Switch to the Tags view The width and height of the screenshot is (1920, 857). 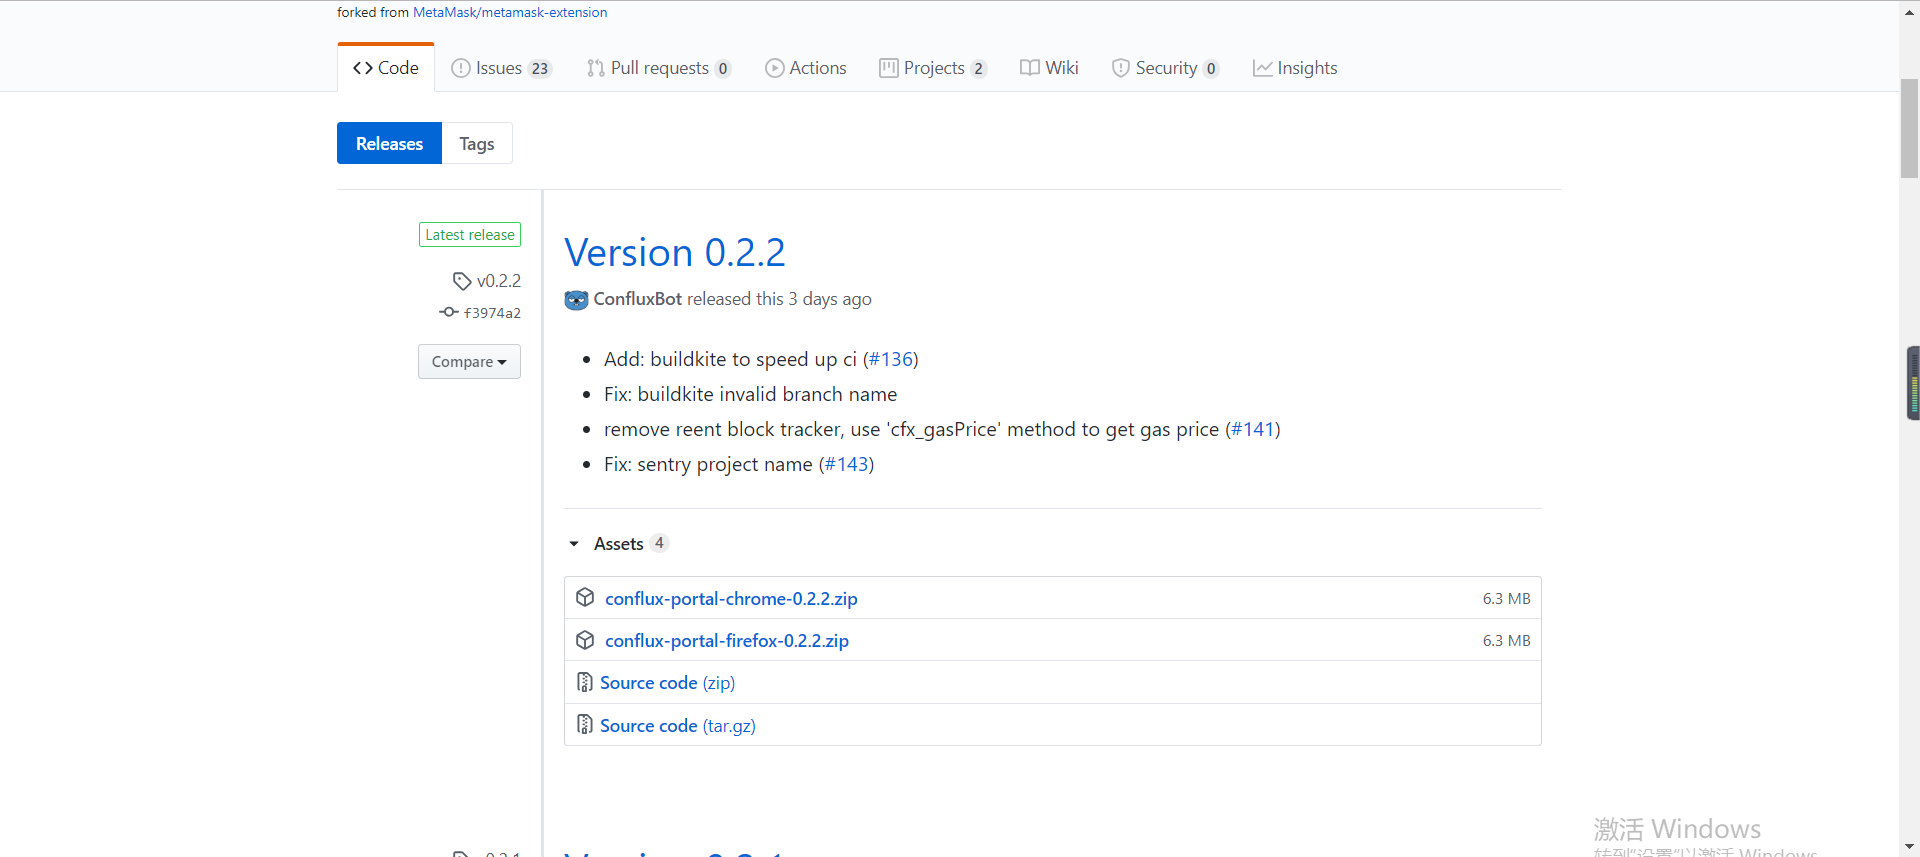pos(477,143)
